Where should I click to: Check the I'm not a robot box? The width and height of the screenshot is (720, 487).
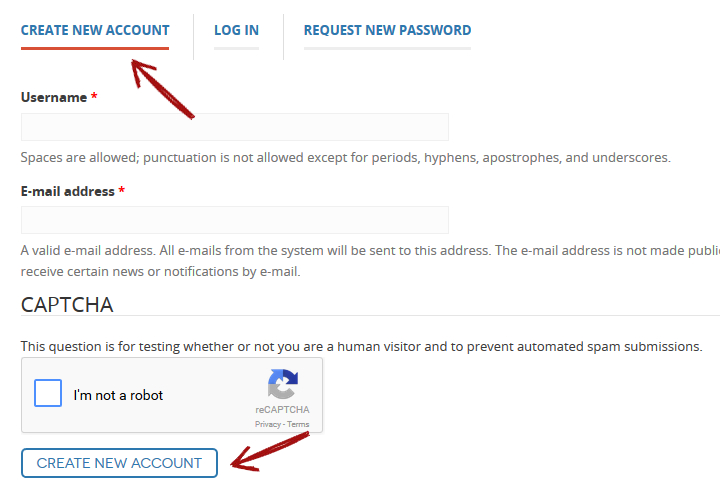click(x=48, y=393)
